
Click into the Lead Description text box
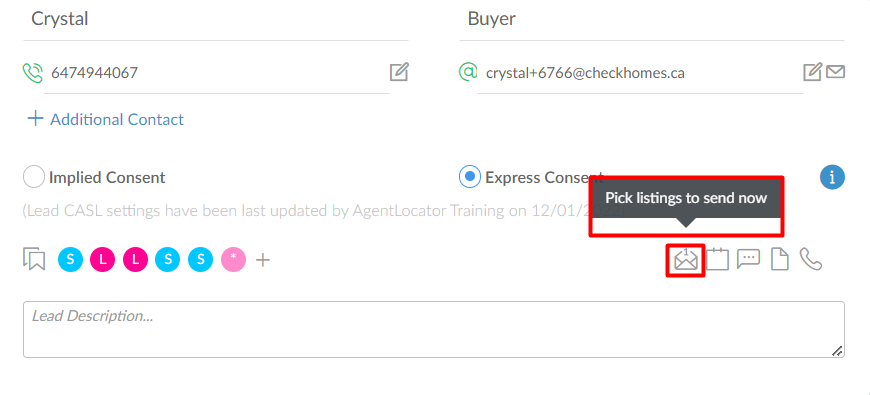[434, 330]
